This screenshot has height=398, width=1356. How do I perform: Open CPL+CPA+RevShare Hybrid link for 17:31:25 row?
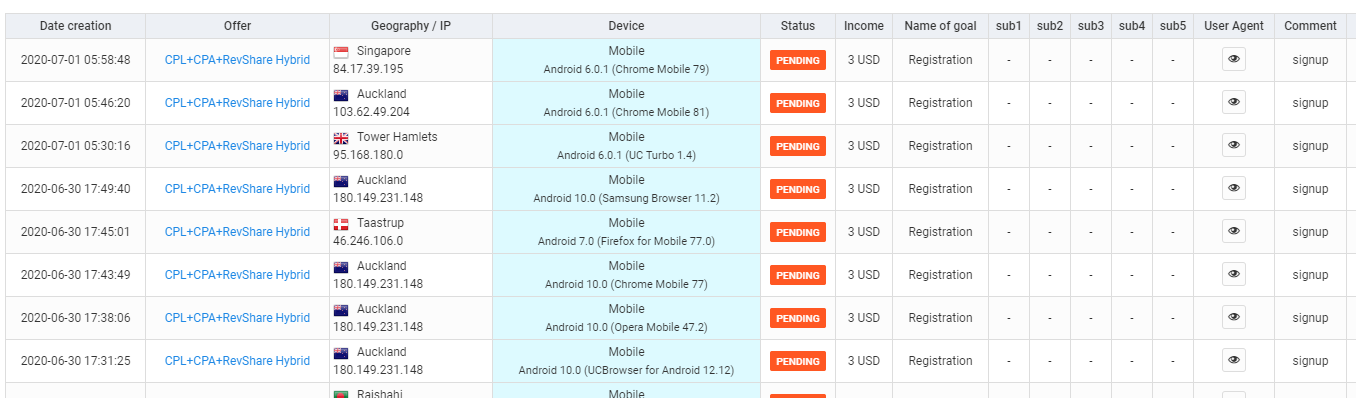[x=237, y=361]
